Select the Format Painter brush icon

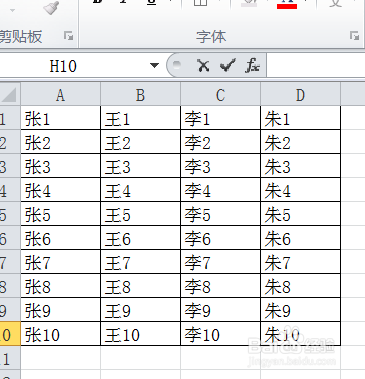coord(52,7)
